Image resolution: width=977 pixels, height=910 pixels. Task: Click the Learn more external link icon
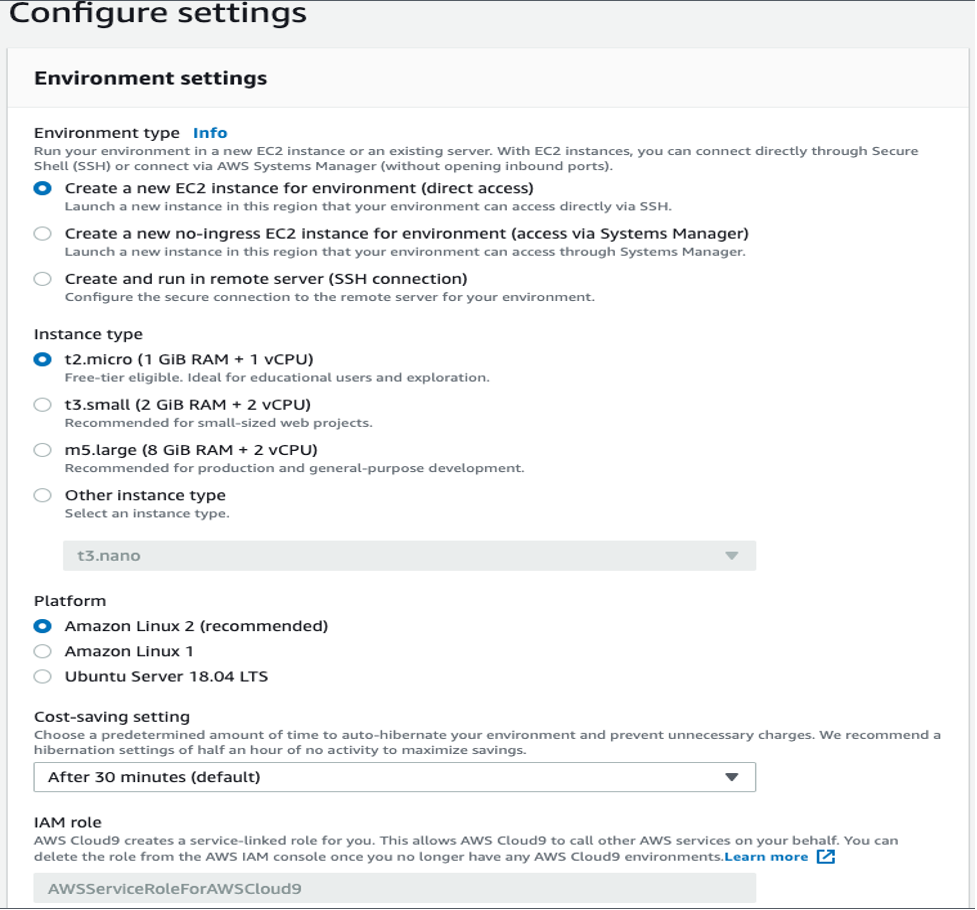click(823, 855)
